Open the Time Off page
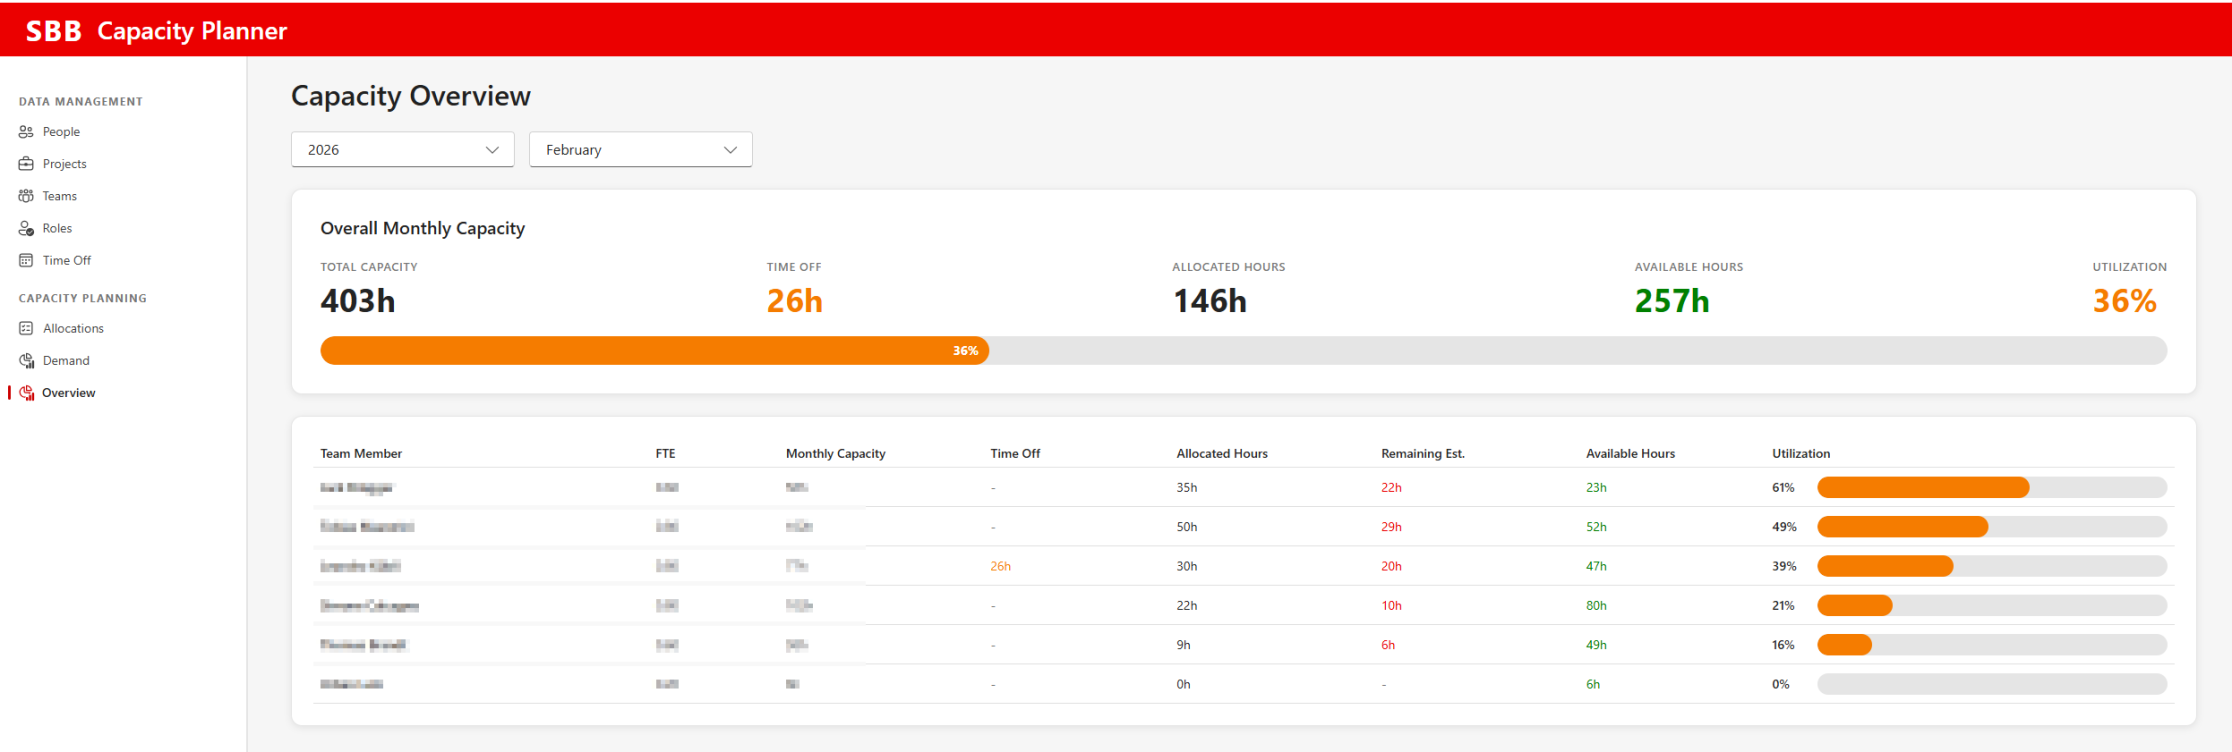This screenshot has height=752, width=2232. [66, 260]
